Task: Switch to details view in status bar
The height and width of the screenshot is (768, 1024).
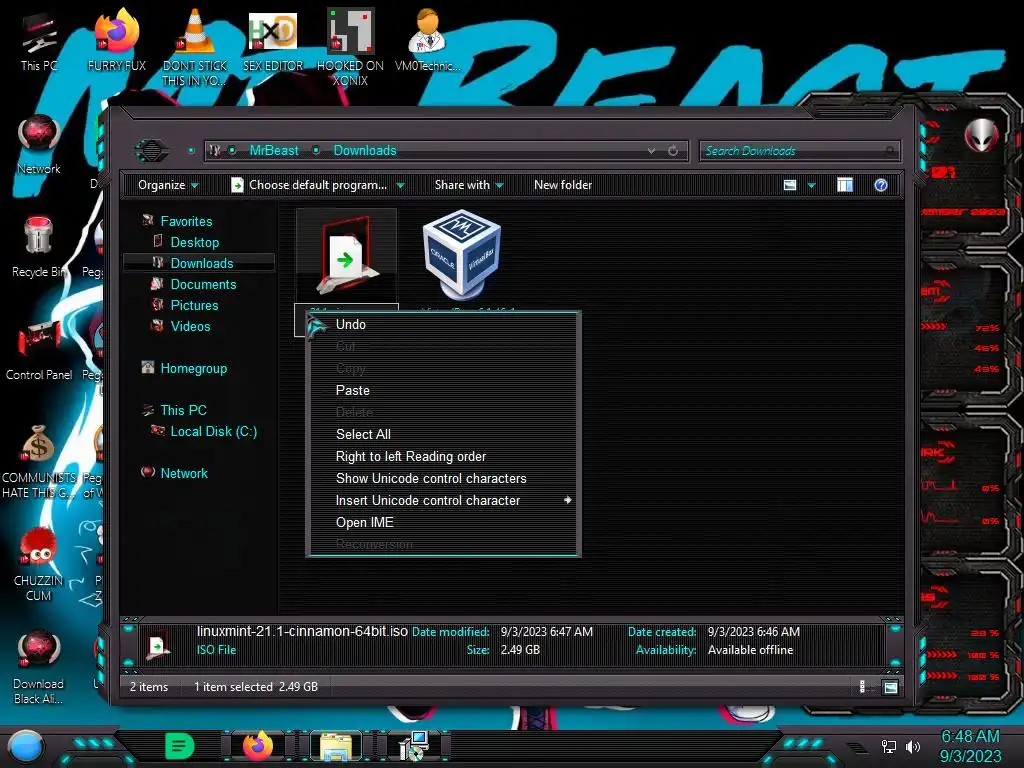Action: [x=862, y=687]
